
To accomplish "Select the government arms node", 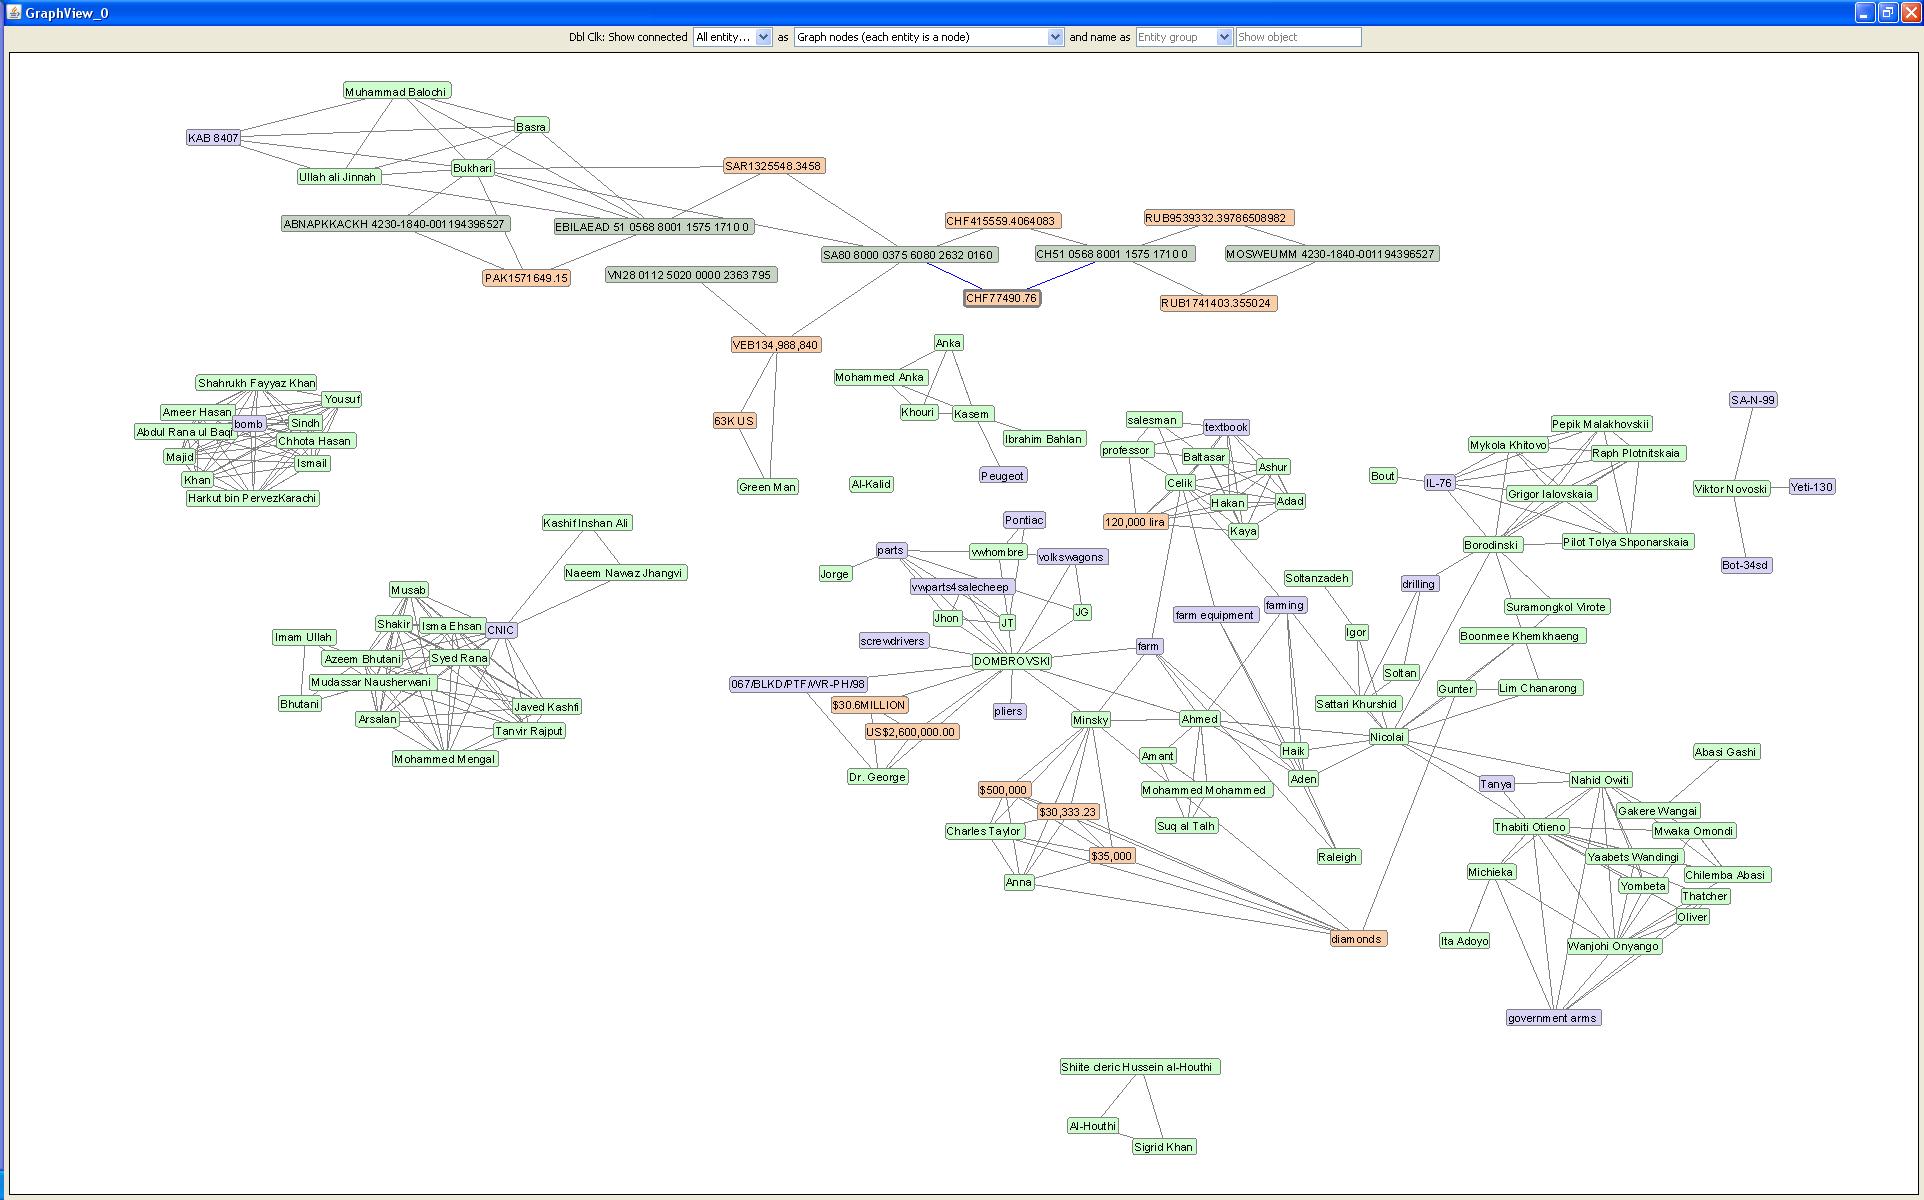I will click(x=1553, y=1018).
